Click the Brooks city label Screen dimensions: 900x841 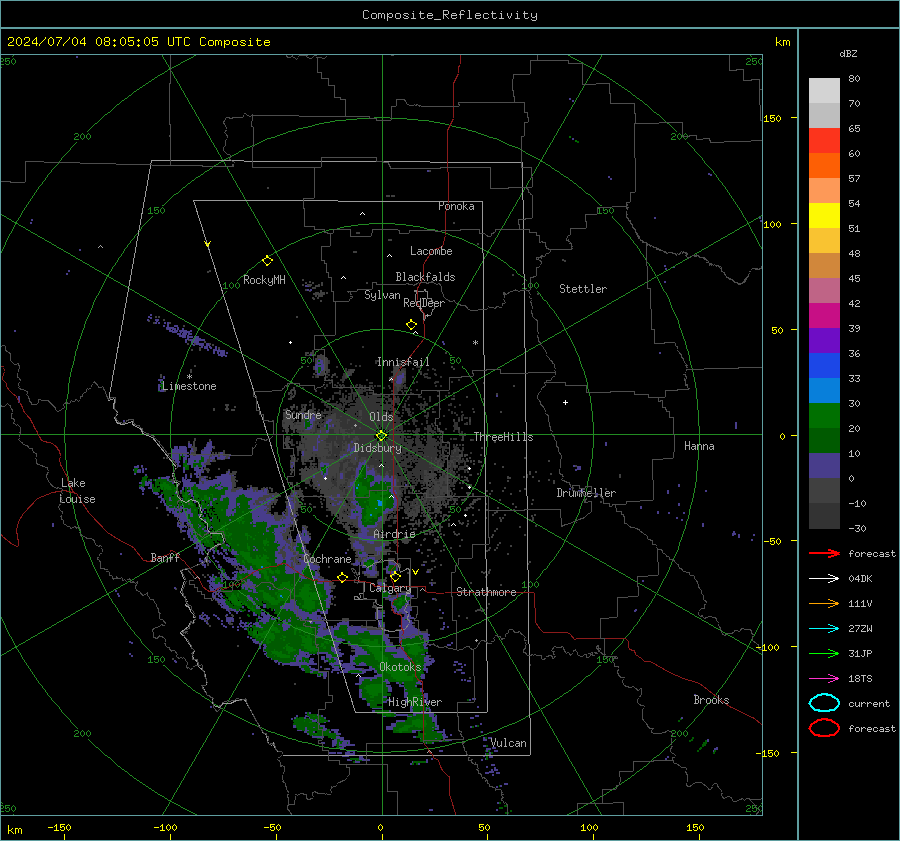[x=711, y=700]
